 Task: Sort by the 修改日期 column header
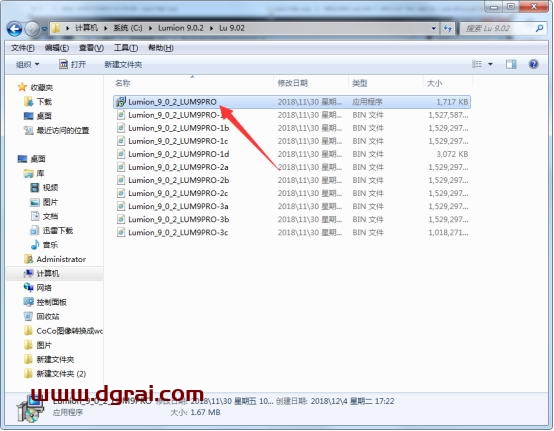(x=293, y=83)
